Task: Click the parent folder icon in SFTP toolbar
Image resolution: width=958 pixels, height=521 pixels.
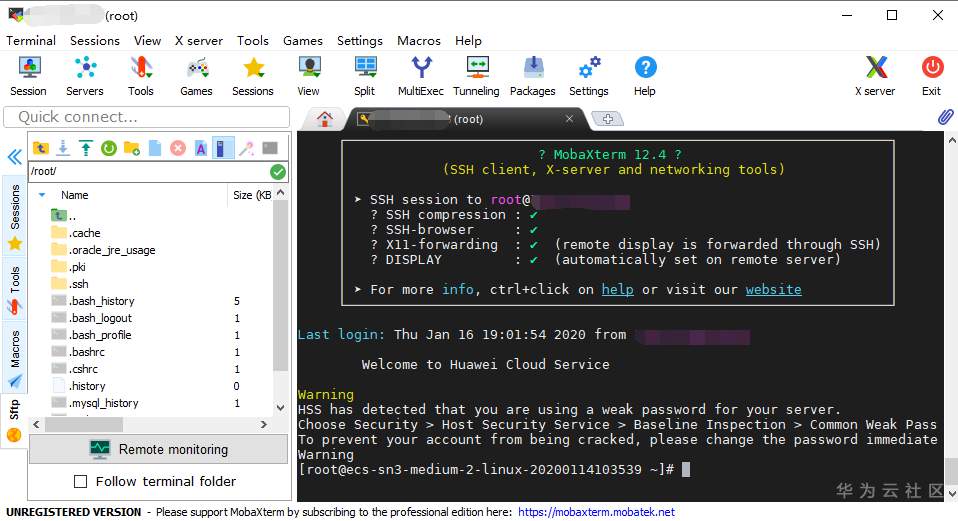Action: (x=40, y=148)
